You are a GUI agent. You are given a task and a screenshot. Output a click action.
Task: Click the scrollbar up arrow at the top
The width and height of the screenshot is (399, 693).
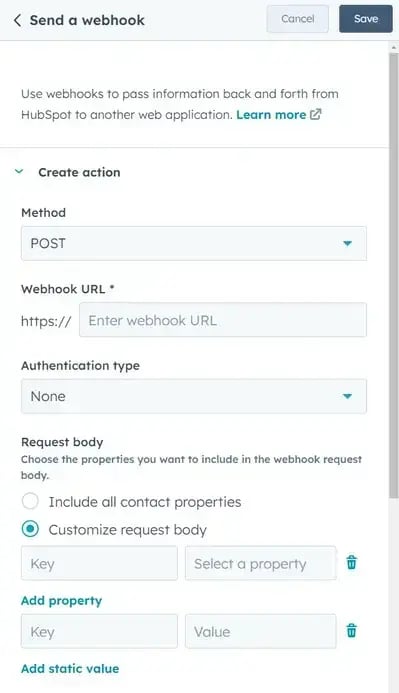coord(394,47)
